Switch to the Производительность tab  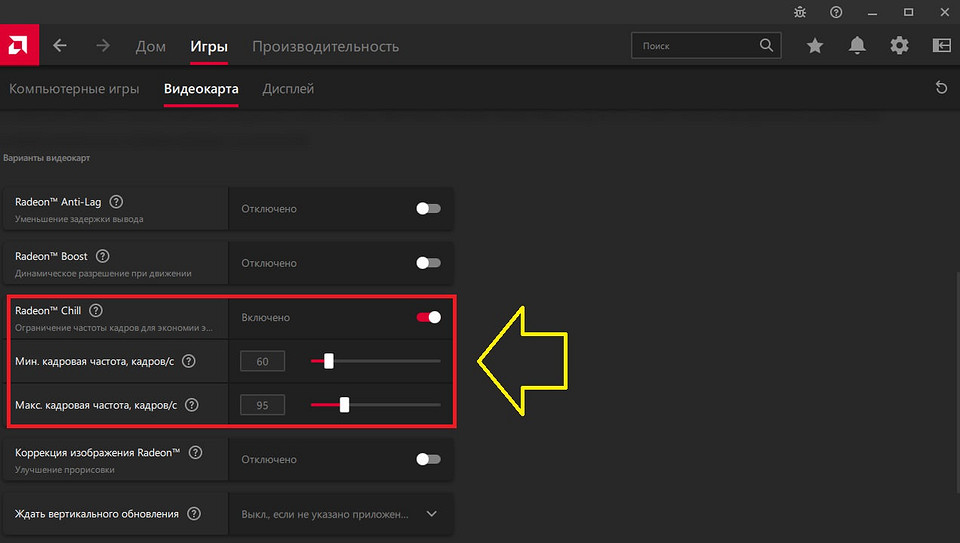325,46
